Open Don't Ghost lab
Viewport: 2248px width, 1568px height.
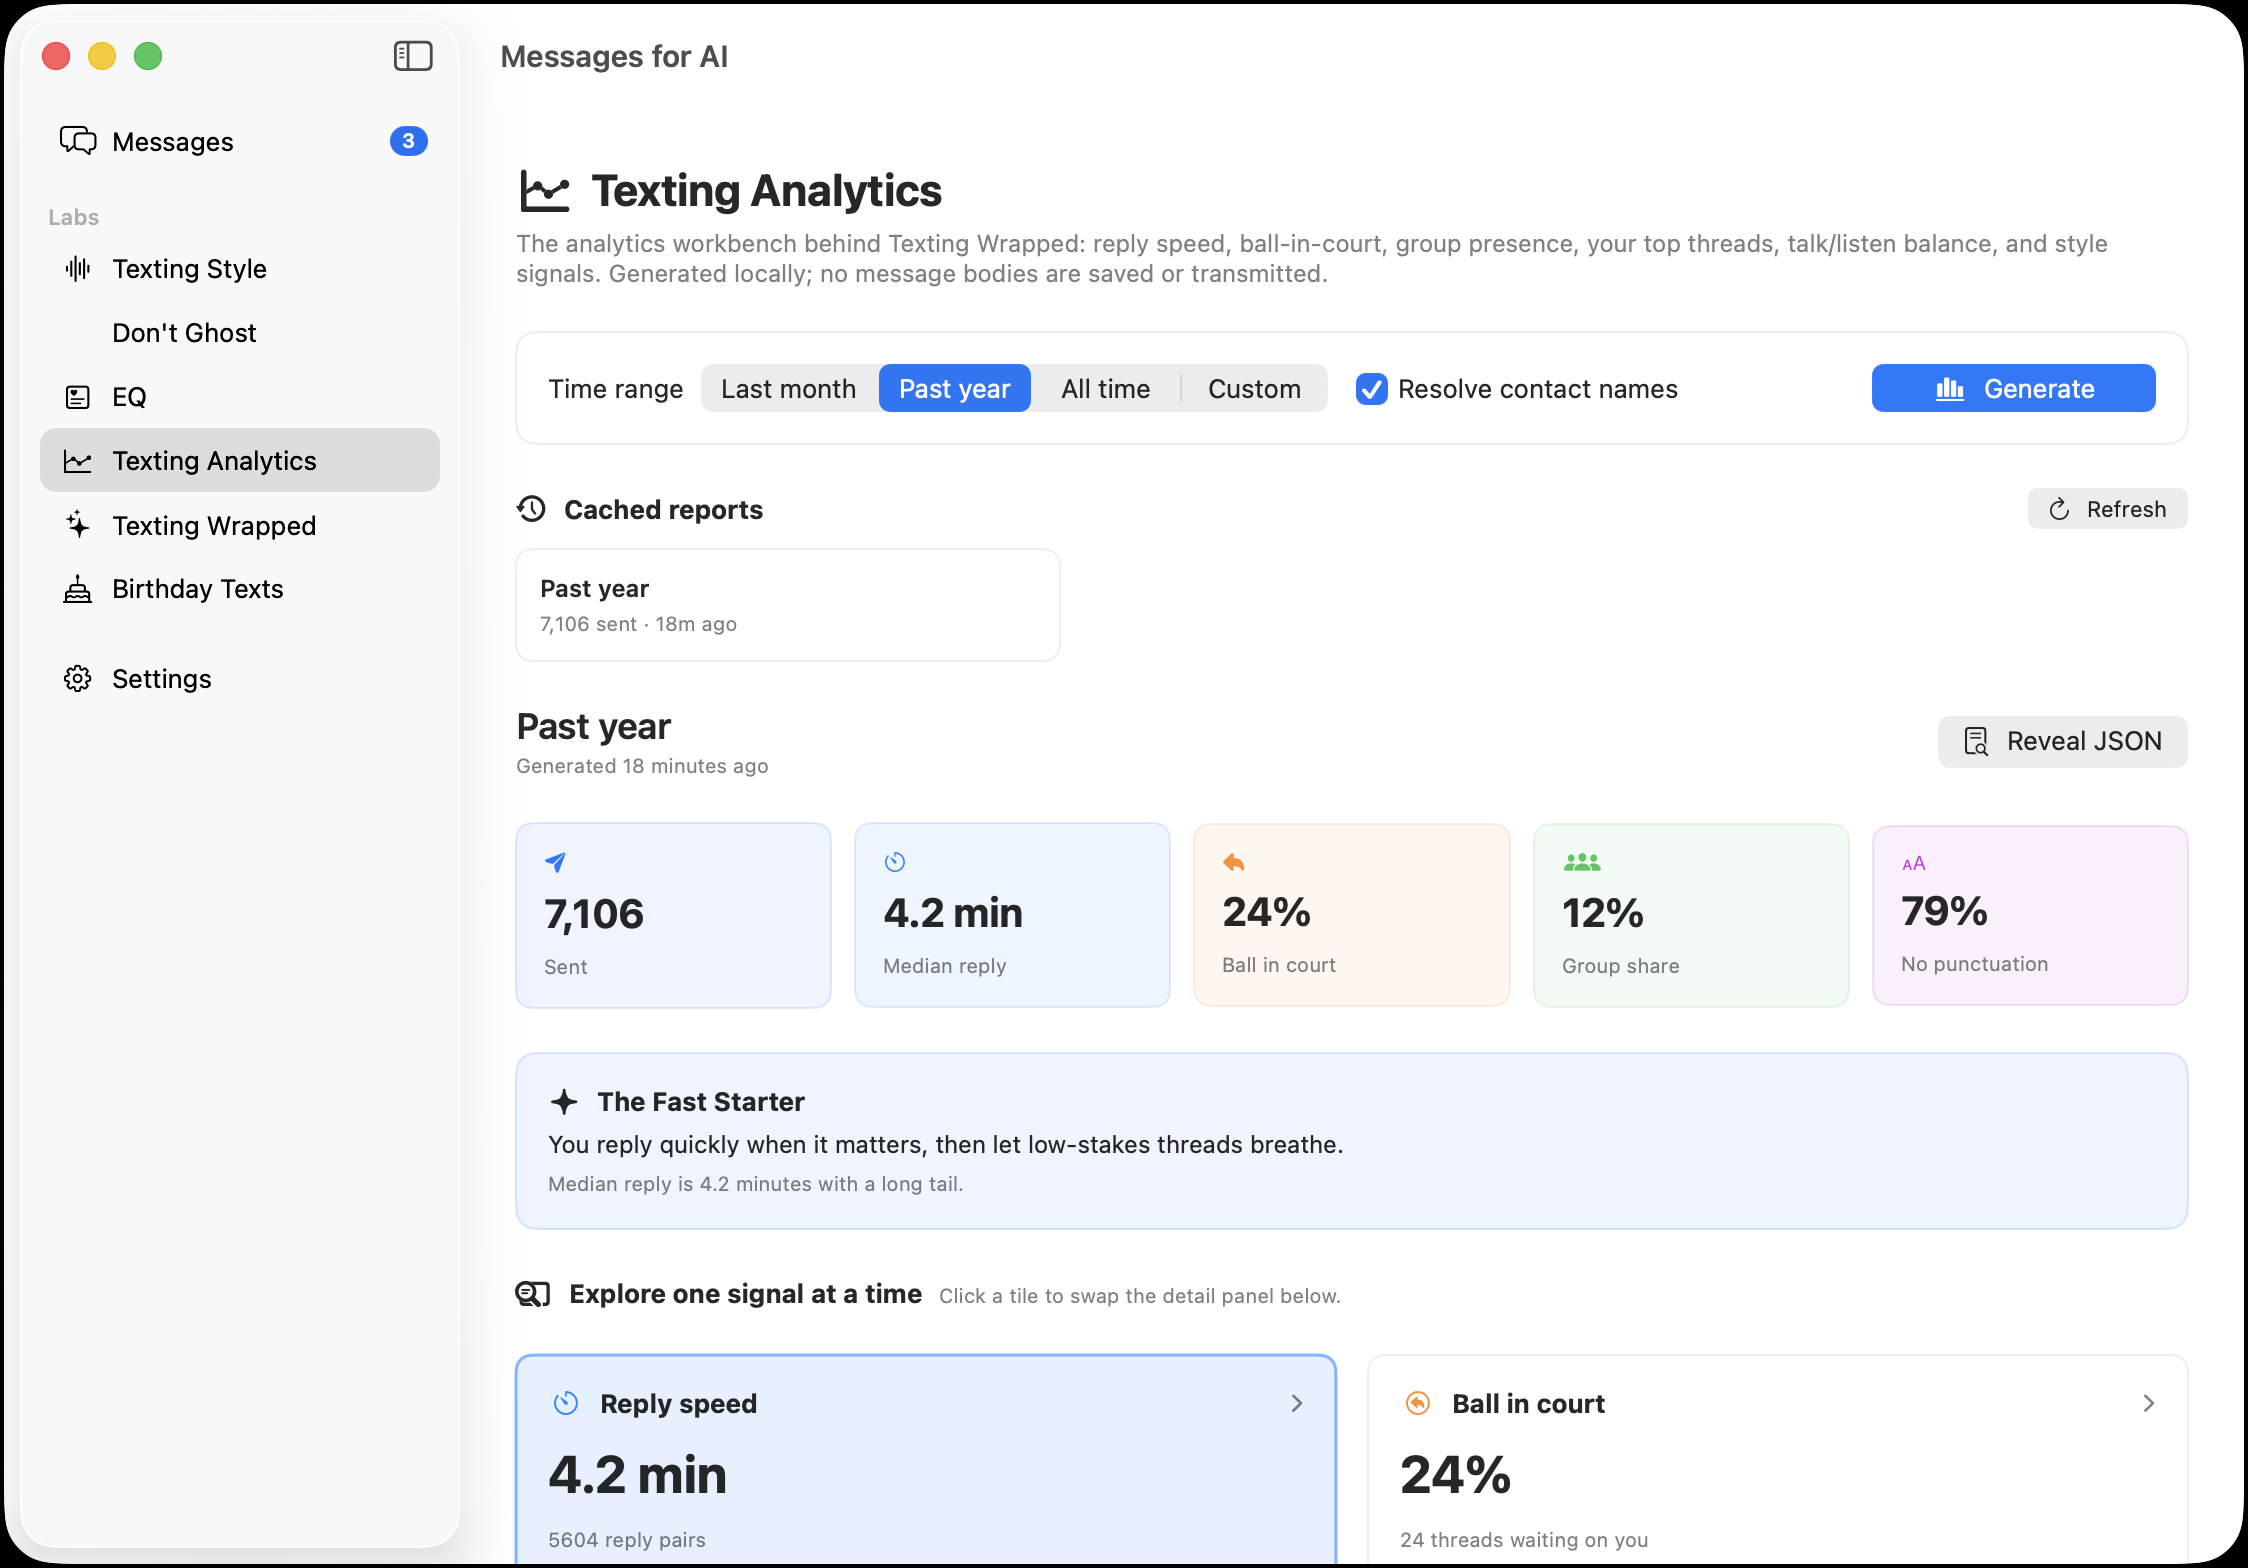click(x=240, y=333)
